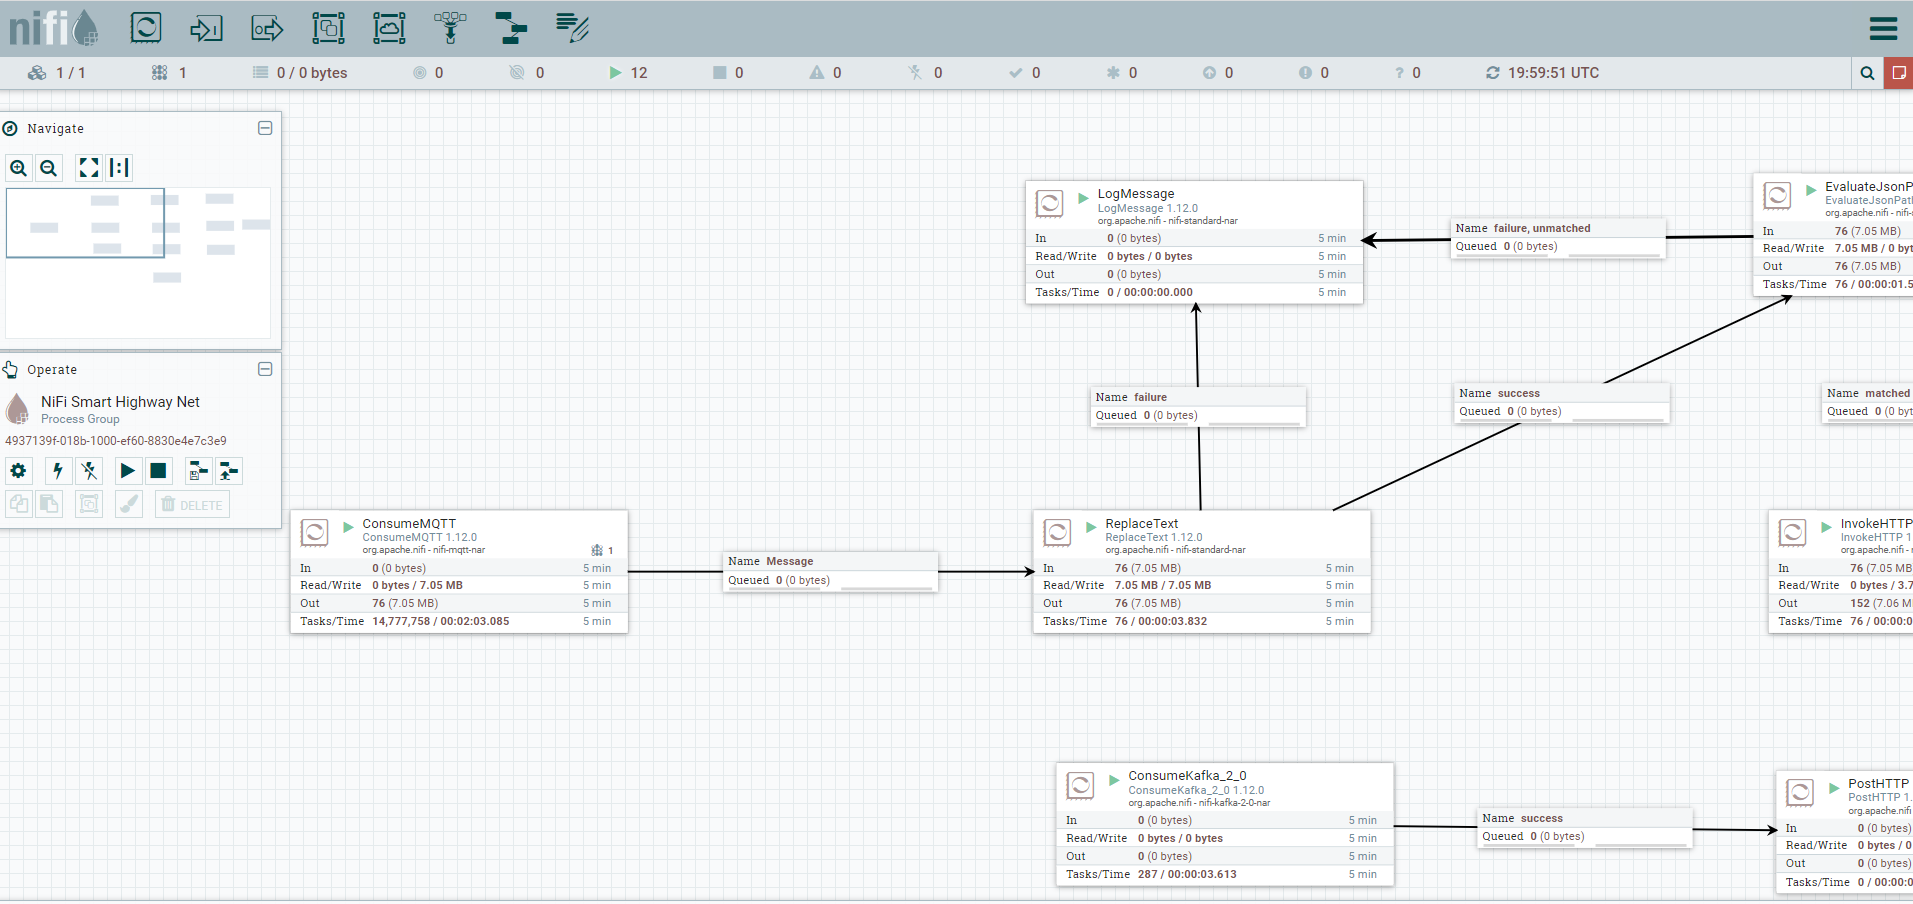Fit the flow to screen

pos(89,168)
